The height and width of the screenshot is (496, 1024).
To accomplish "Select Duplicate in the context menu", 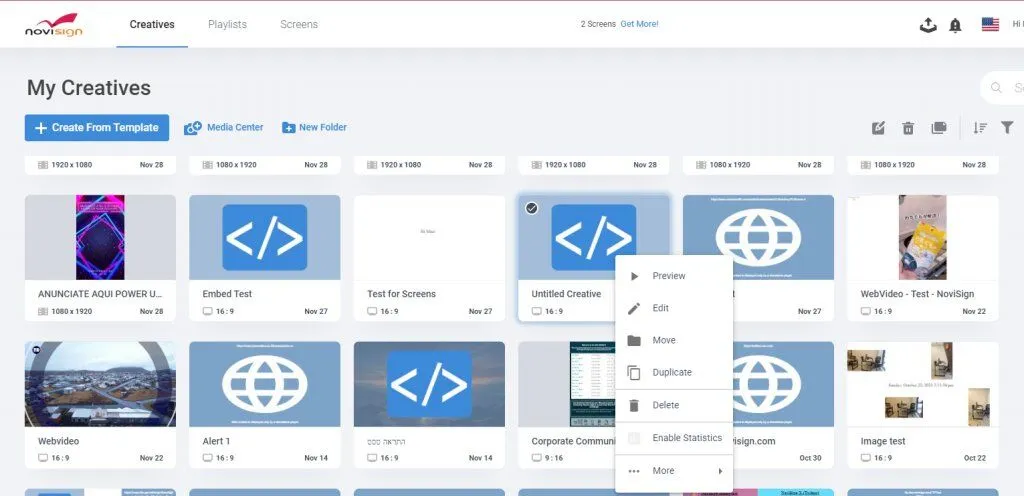I will point(671,373).
